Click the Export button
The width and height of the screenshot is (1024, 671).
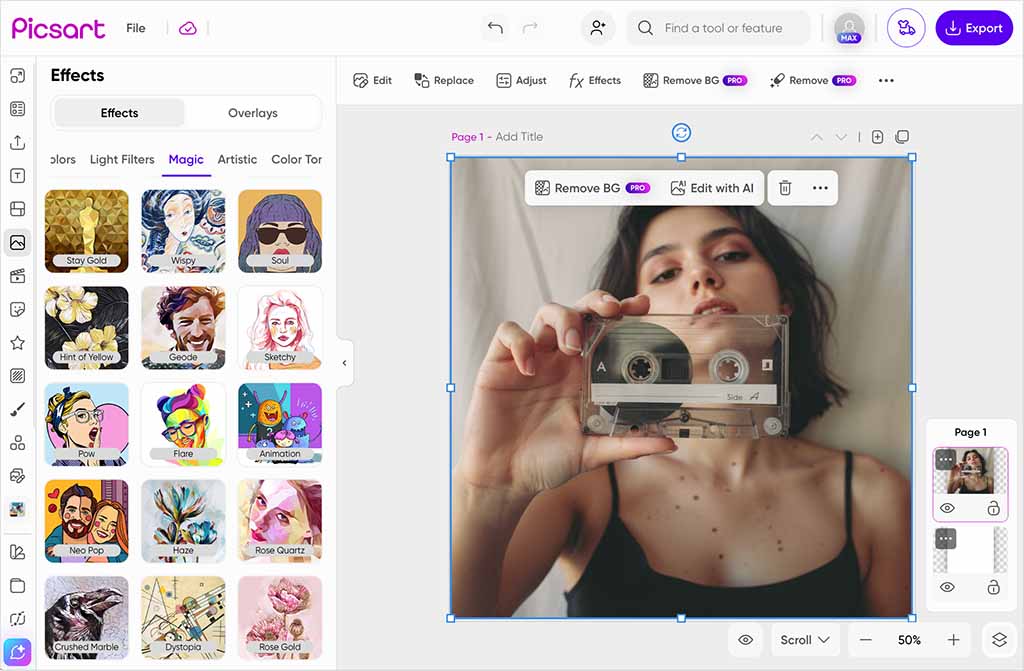point(974,28)
